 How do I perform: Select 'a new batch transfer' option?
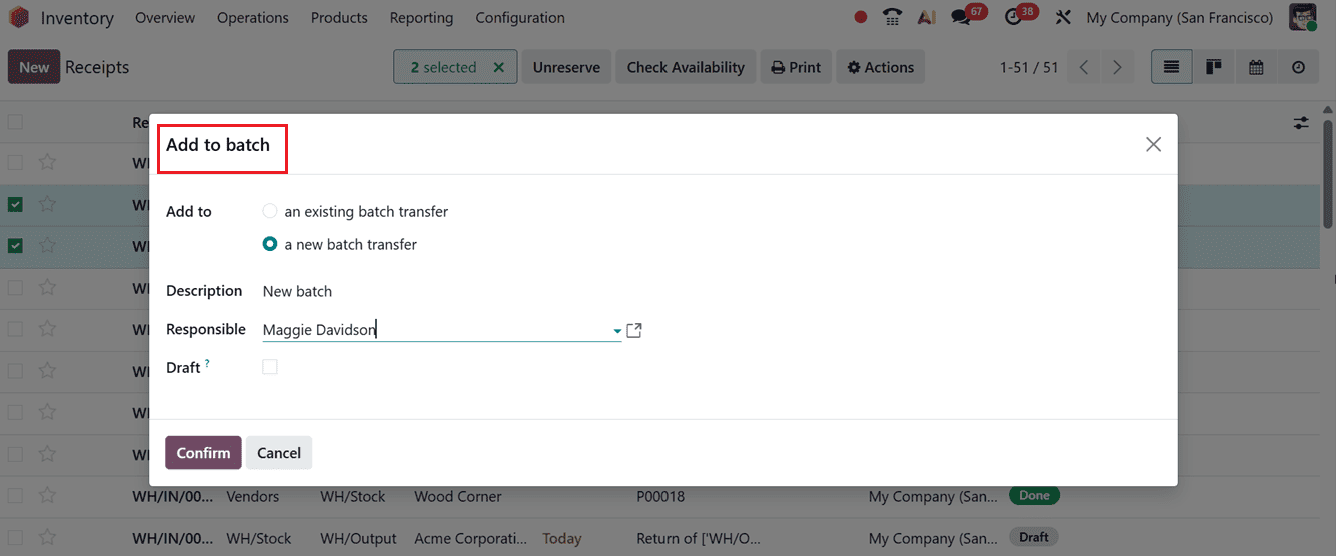pyautogui.click(x=270, y=244)
